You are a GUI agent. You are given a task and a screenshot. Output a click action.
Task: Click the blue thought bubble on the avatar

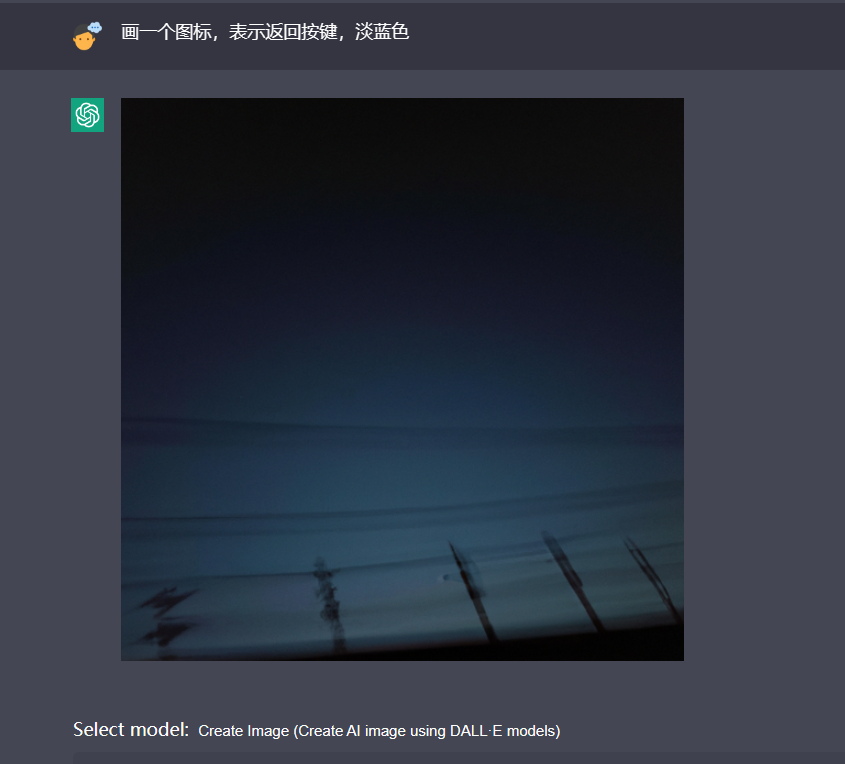pyautogui.click(x=95, y=27)
